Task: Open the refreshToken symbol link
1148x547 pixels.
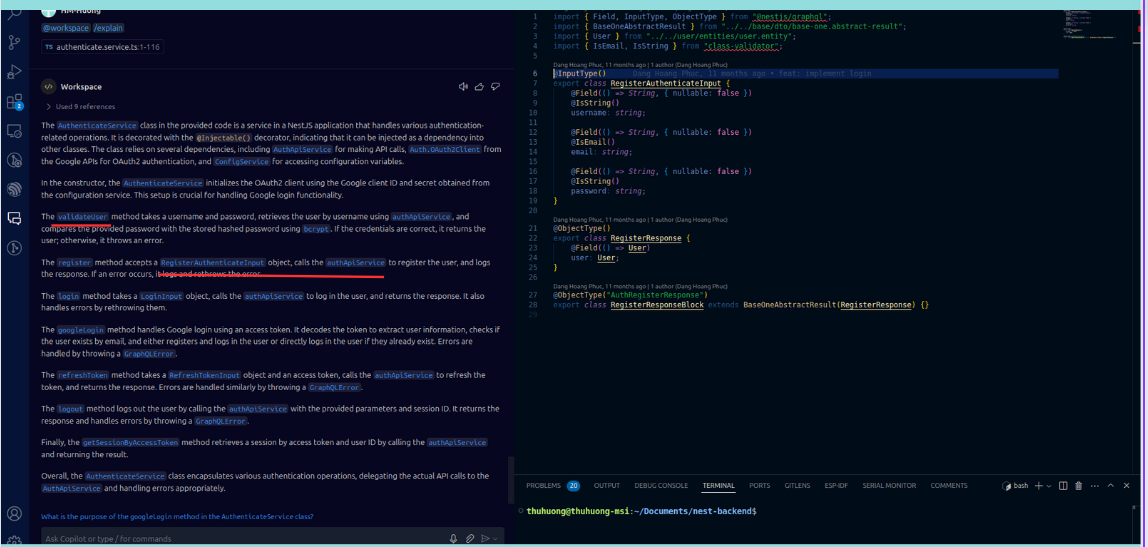Action: (x=83, y=375)
